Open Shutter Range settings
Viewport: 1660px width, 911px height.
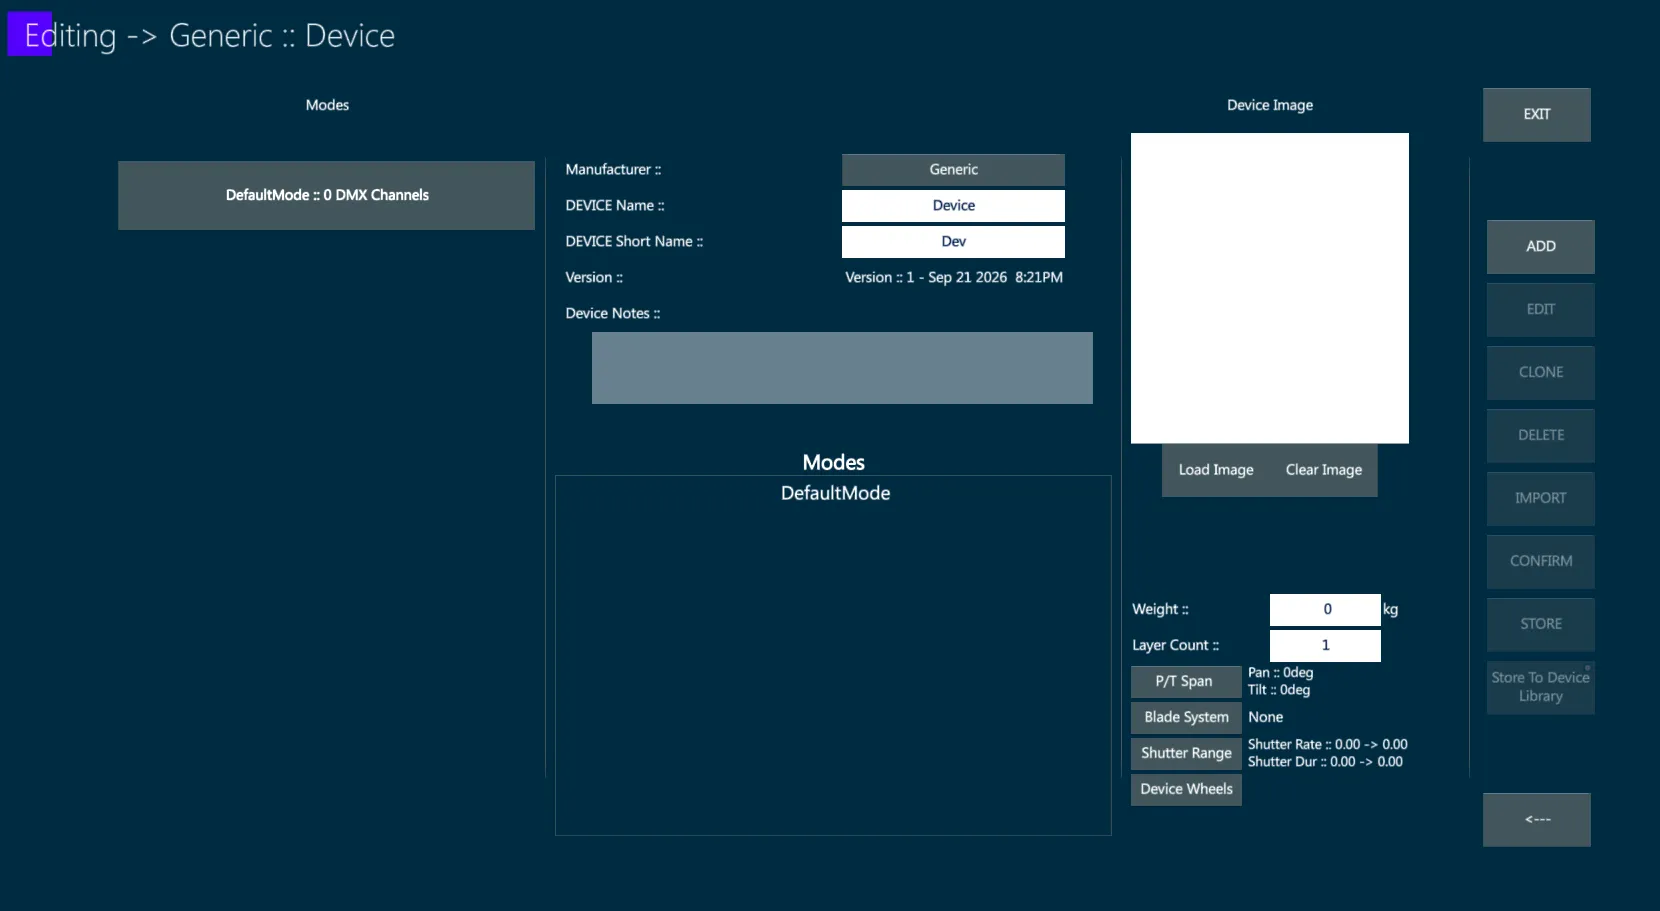pyautogui.click(x=1186, y=753)
